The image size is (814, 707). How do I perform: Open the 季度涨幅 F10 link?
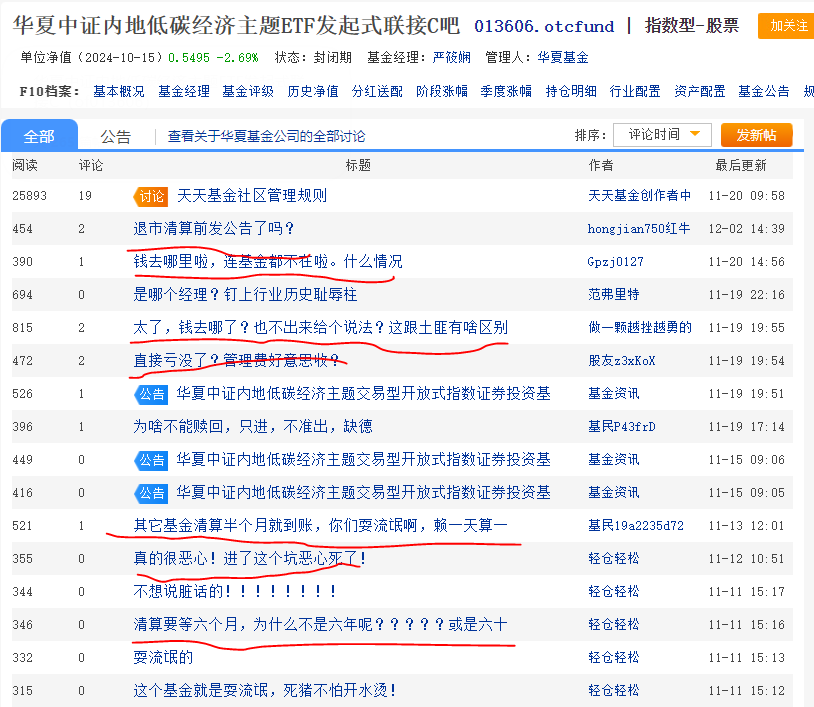click(506, 91)
